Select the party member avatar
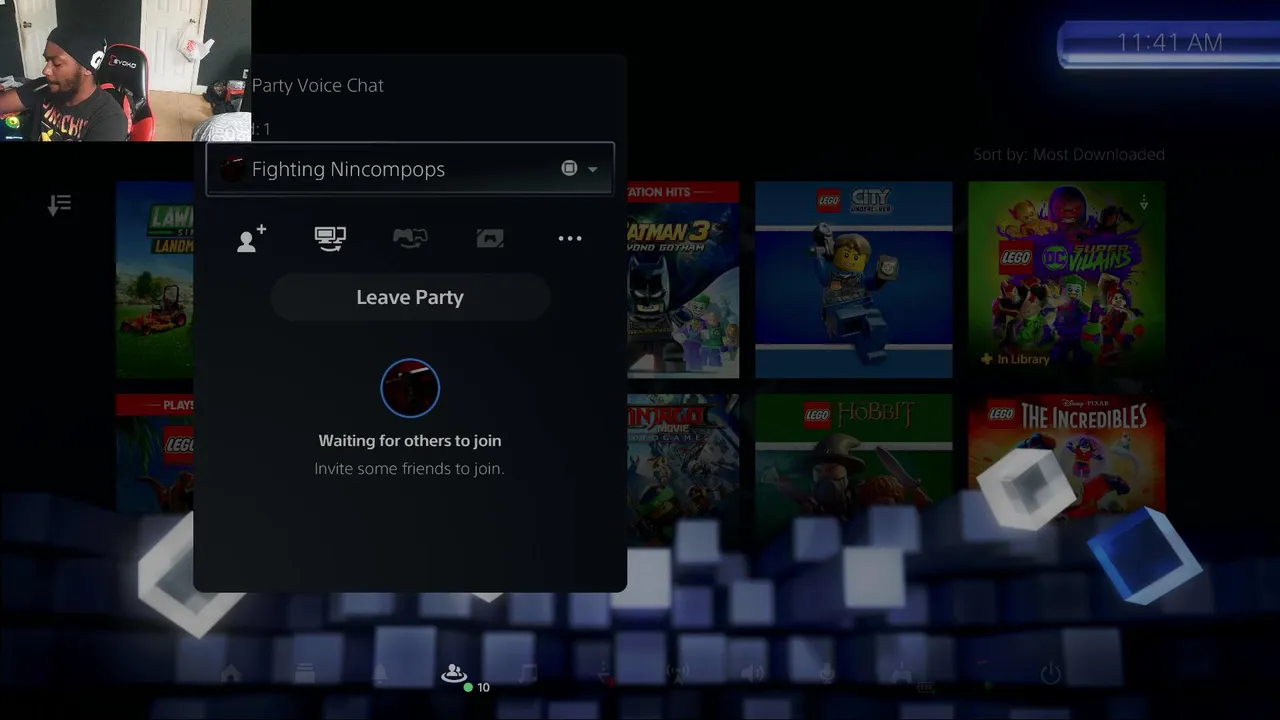This screenshot has height=720, width=1280. (x=410, y=388)
